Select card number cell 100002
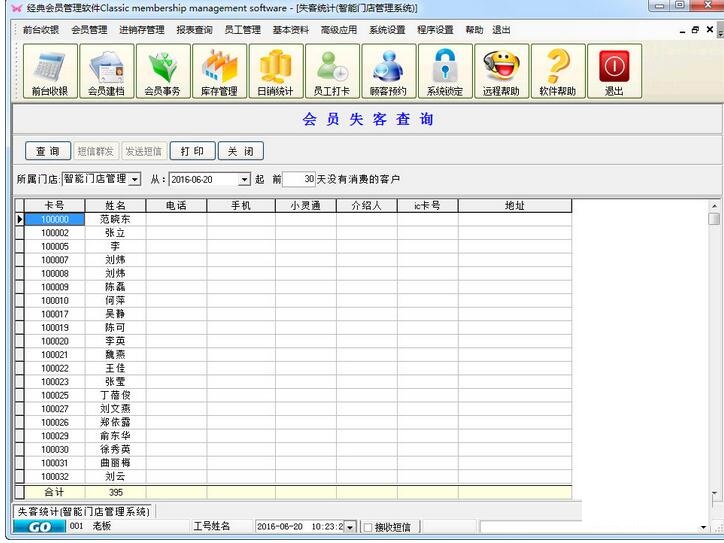 pos(54,233)
